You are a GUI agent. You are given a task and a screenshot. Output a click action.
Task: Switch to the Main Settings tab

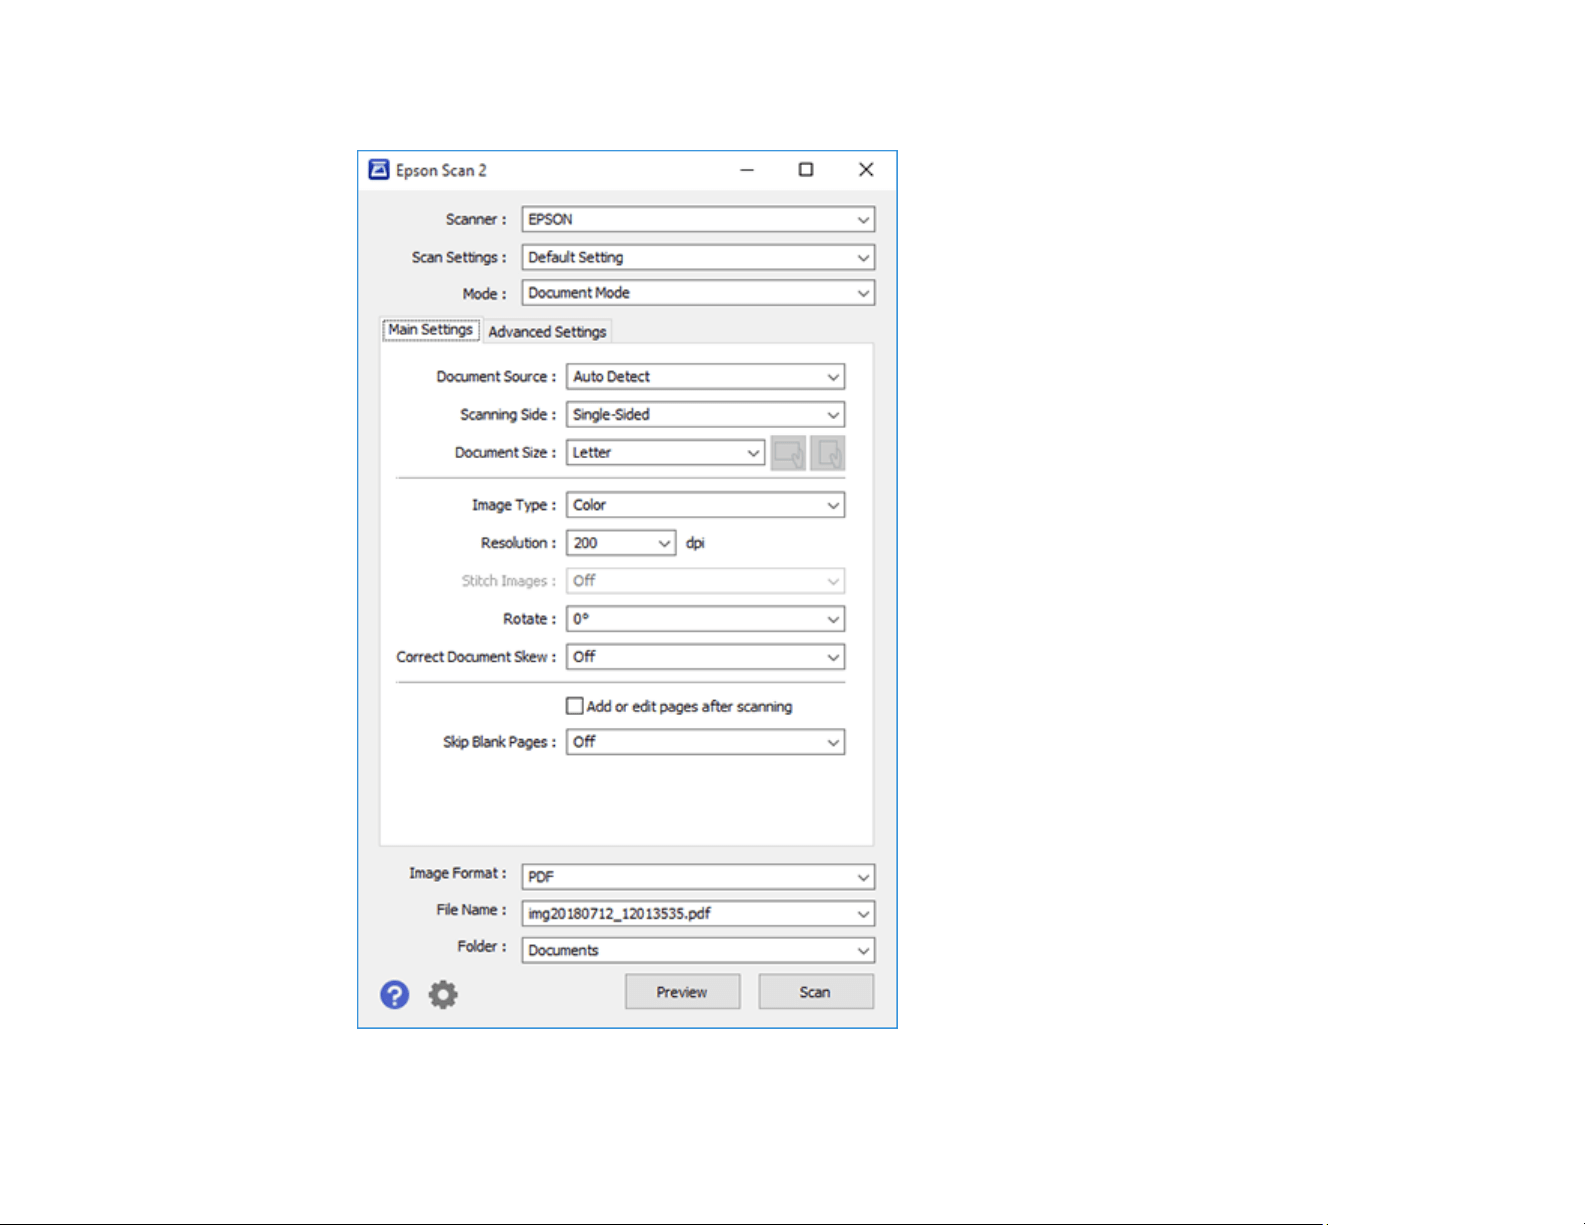click(x=431, y=330)
